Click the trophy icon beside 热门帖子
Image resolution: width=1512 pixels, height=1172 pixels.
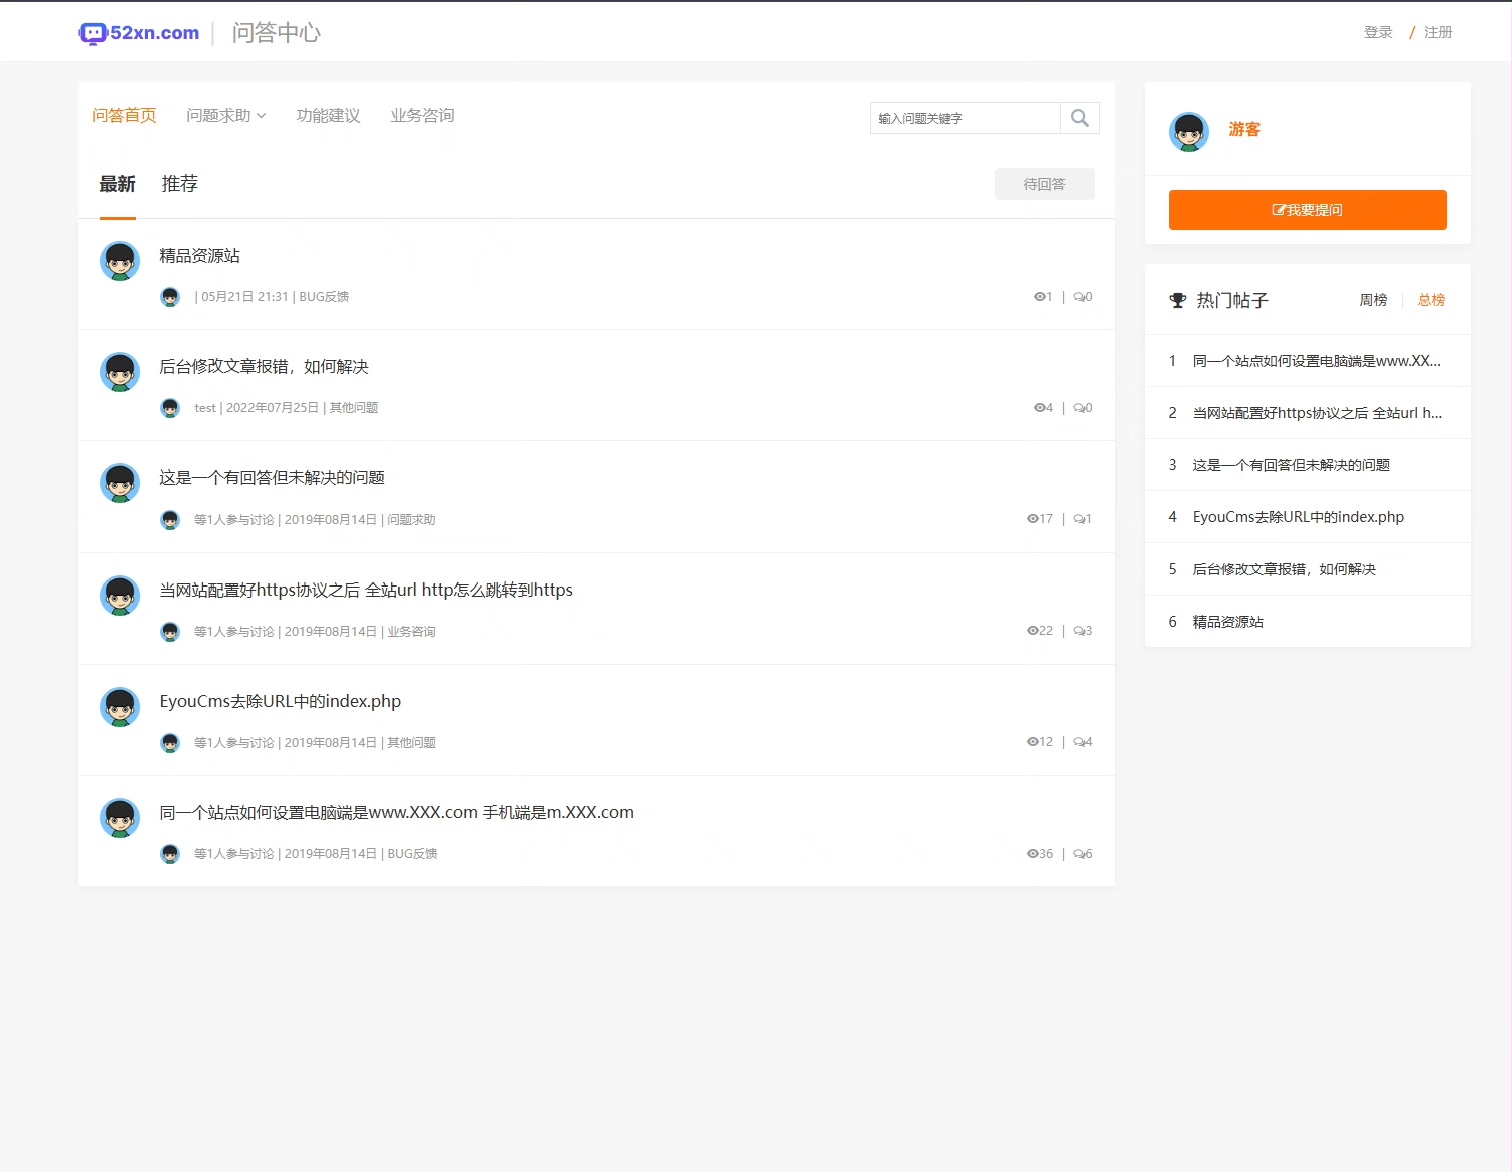coord(1176,300)
